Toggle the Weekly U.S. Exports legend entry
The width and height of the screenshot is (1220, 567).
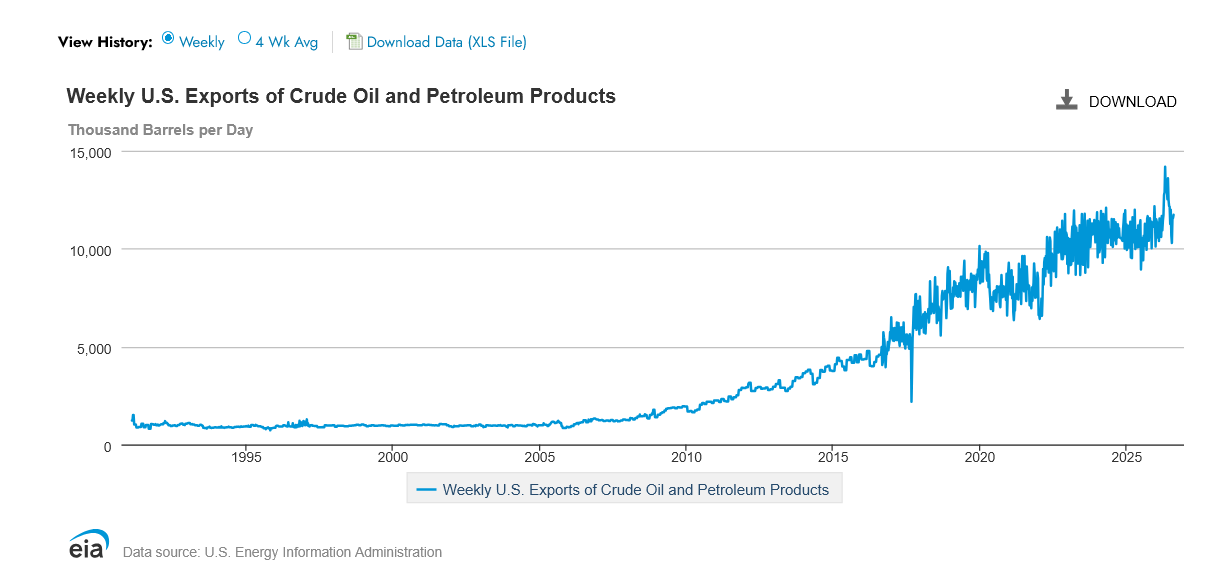click(624, 489)
